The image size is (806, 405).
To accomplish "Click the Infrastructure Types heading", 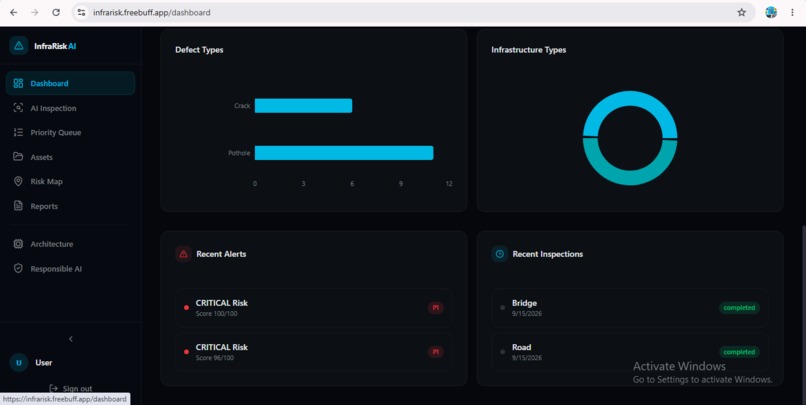I will (x=528, y=50).
